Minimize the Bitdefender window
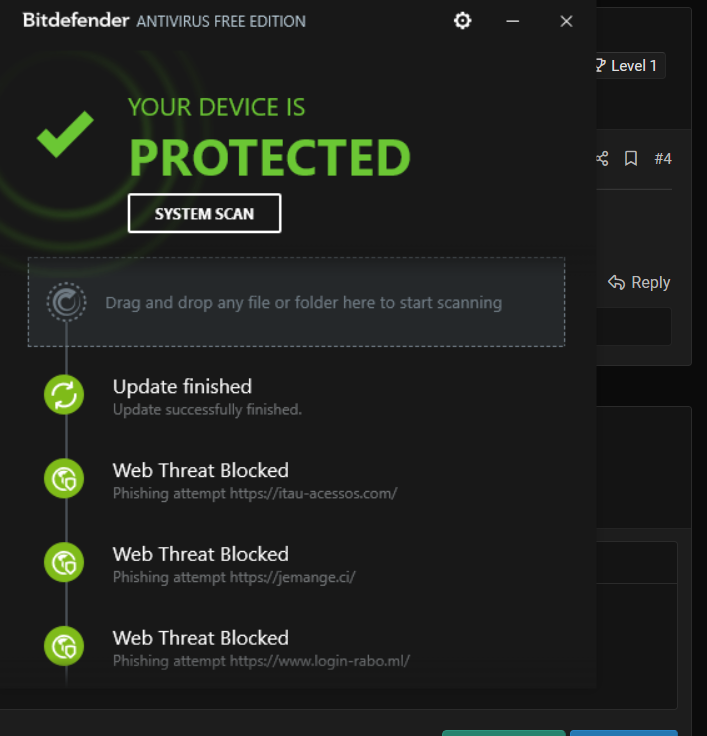This screenshot has width=707, height=736. 513,21
